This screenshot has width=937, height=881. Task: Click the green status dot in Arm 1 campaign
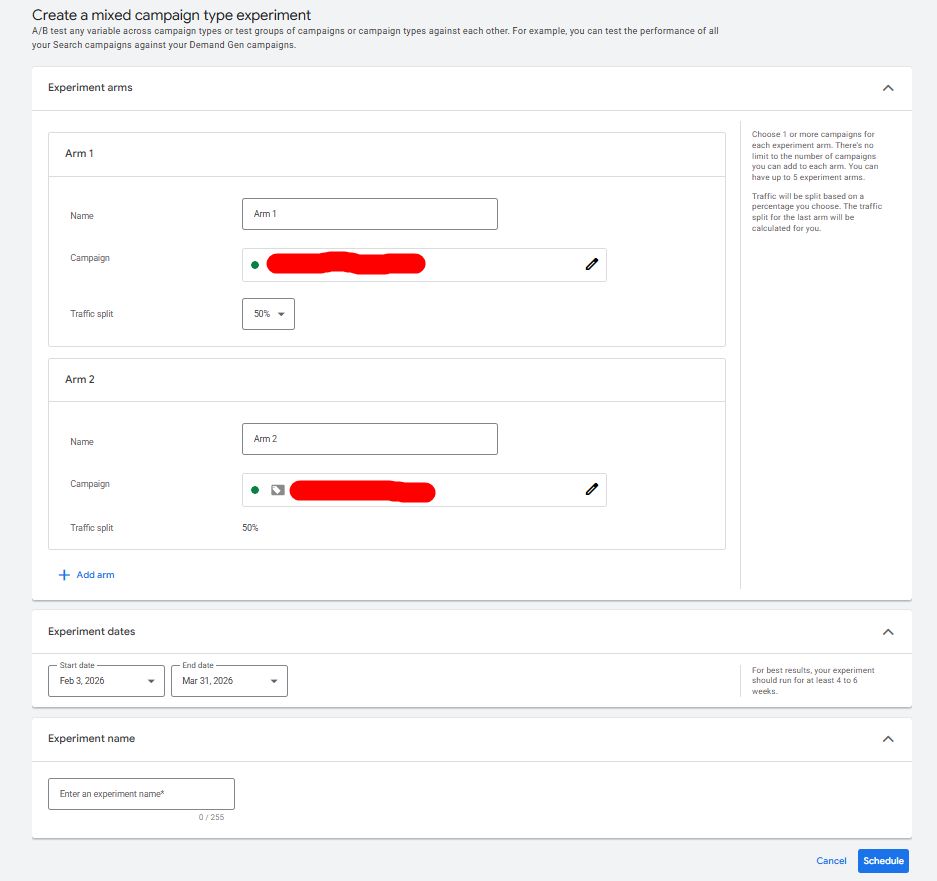tap(255, 265)
